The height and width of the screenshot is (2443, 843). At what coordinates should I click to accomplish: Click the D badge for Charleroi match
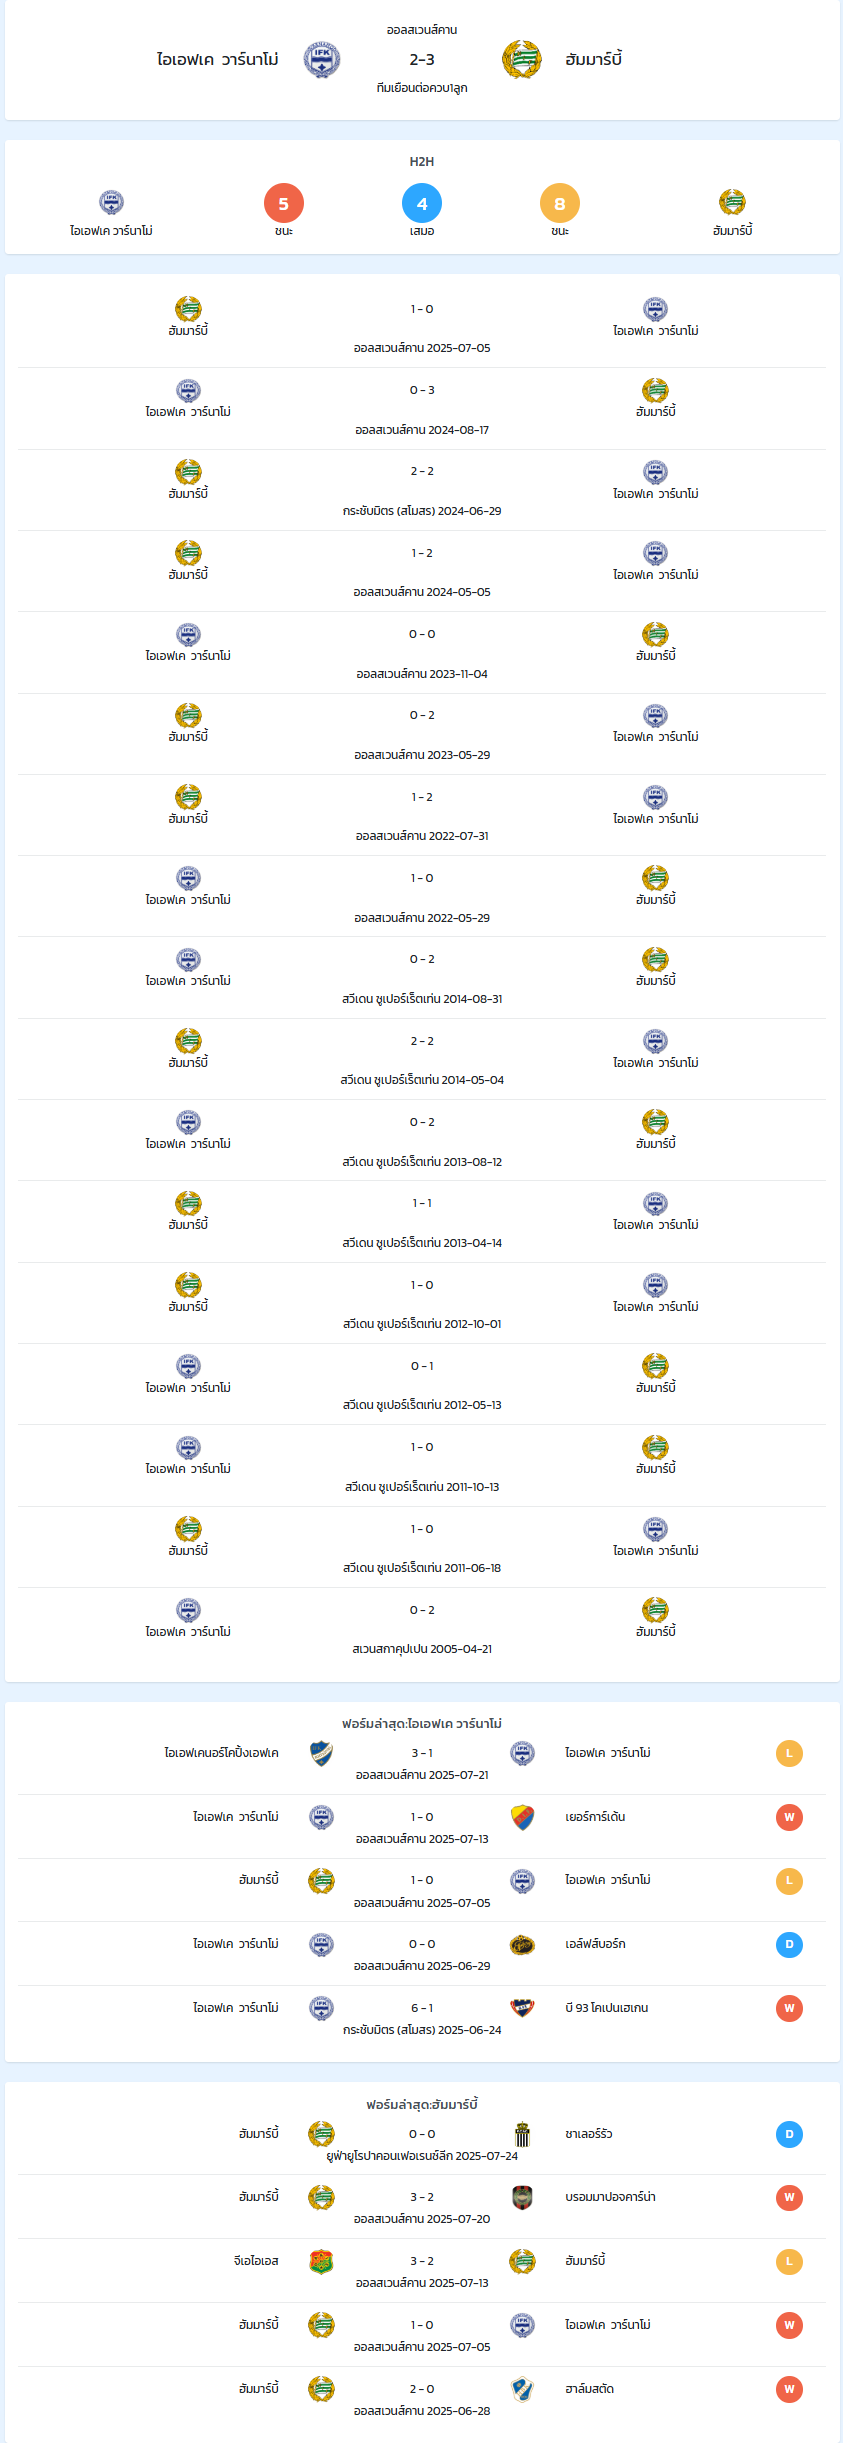tap(789, 2134)
